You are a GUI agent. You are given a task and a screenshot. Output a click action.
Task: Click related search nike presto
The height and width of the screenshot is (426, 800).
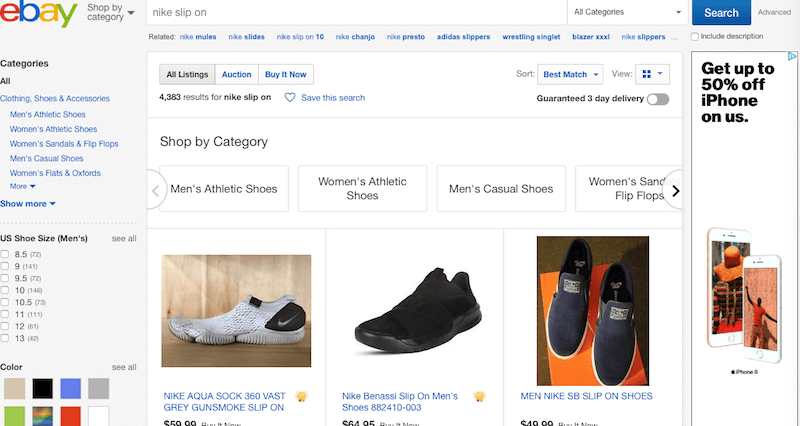point(406,37)
